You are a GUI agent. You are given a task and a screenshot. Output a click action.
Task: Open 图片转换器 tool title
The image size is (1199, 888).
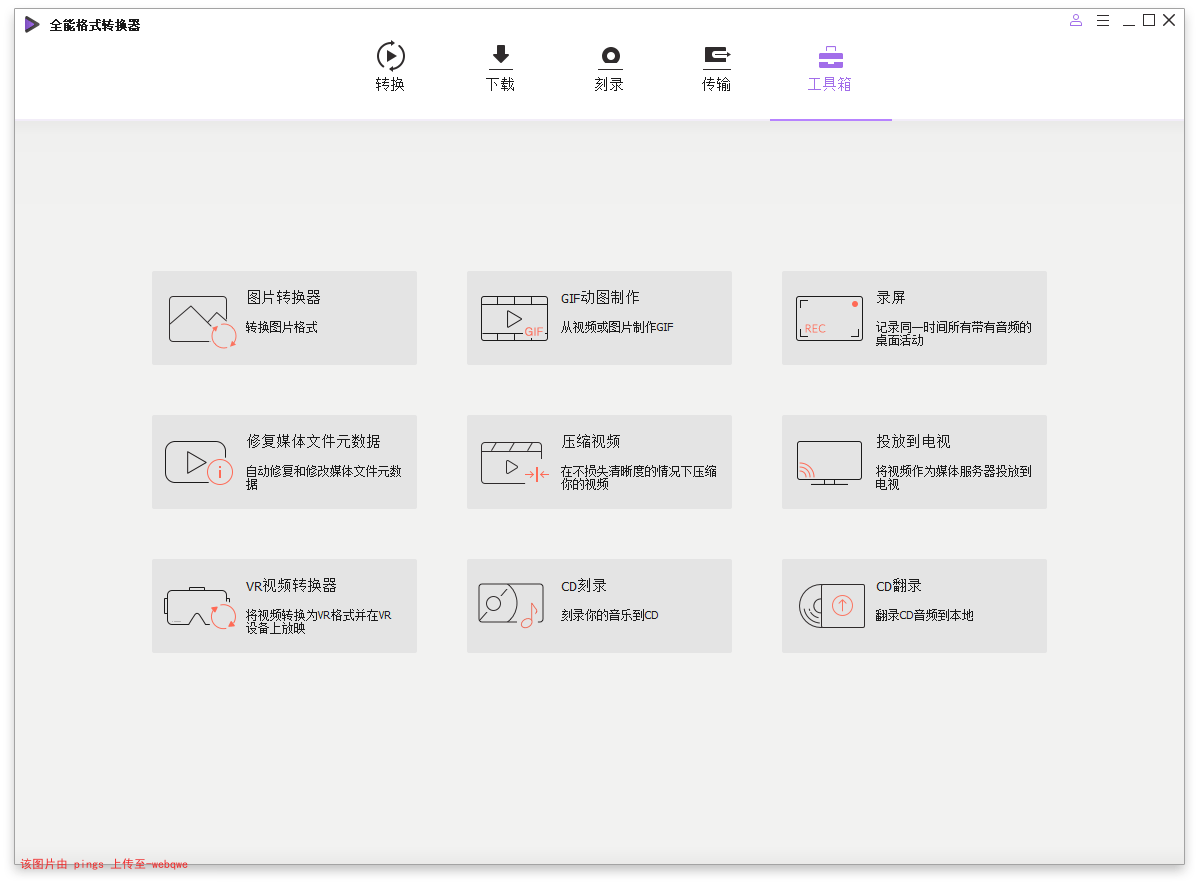[284, 297]
